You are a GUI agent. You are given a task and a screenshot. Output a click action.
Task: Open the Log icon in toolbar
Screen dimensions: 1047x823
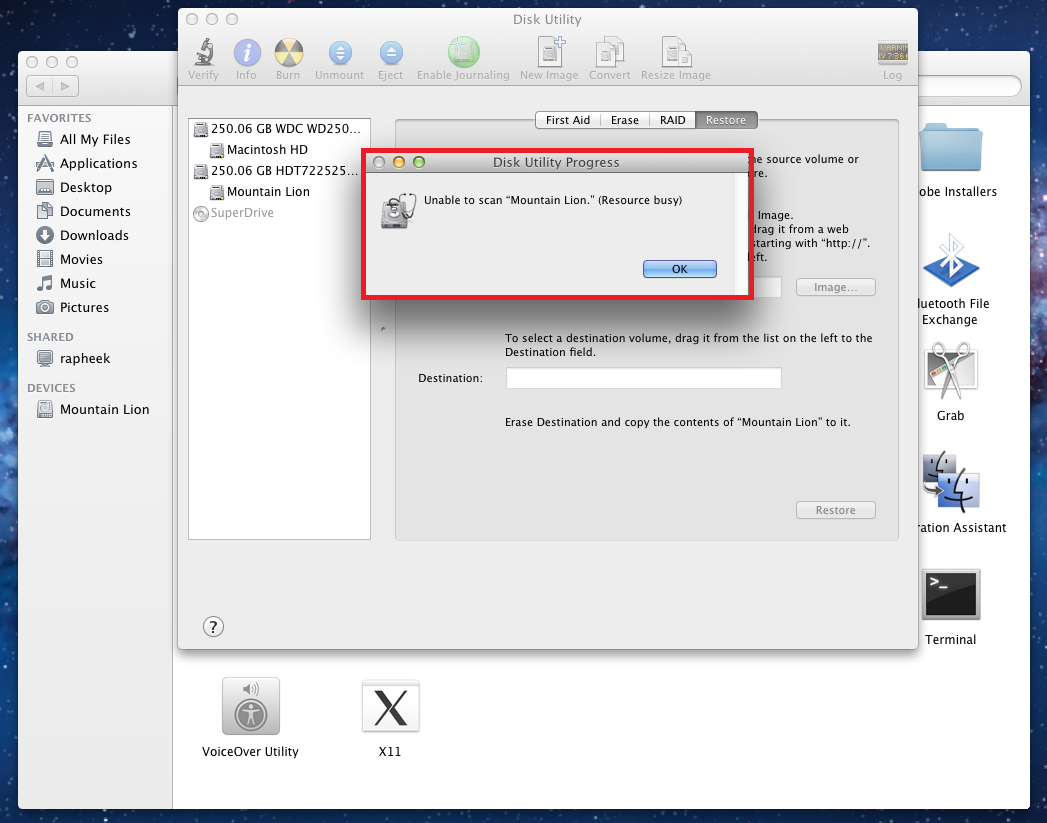point(892,53)
